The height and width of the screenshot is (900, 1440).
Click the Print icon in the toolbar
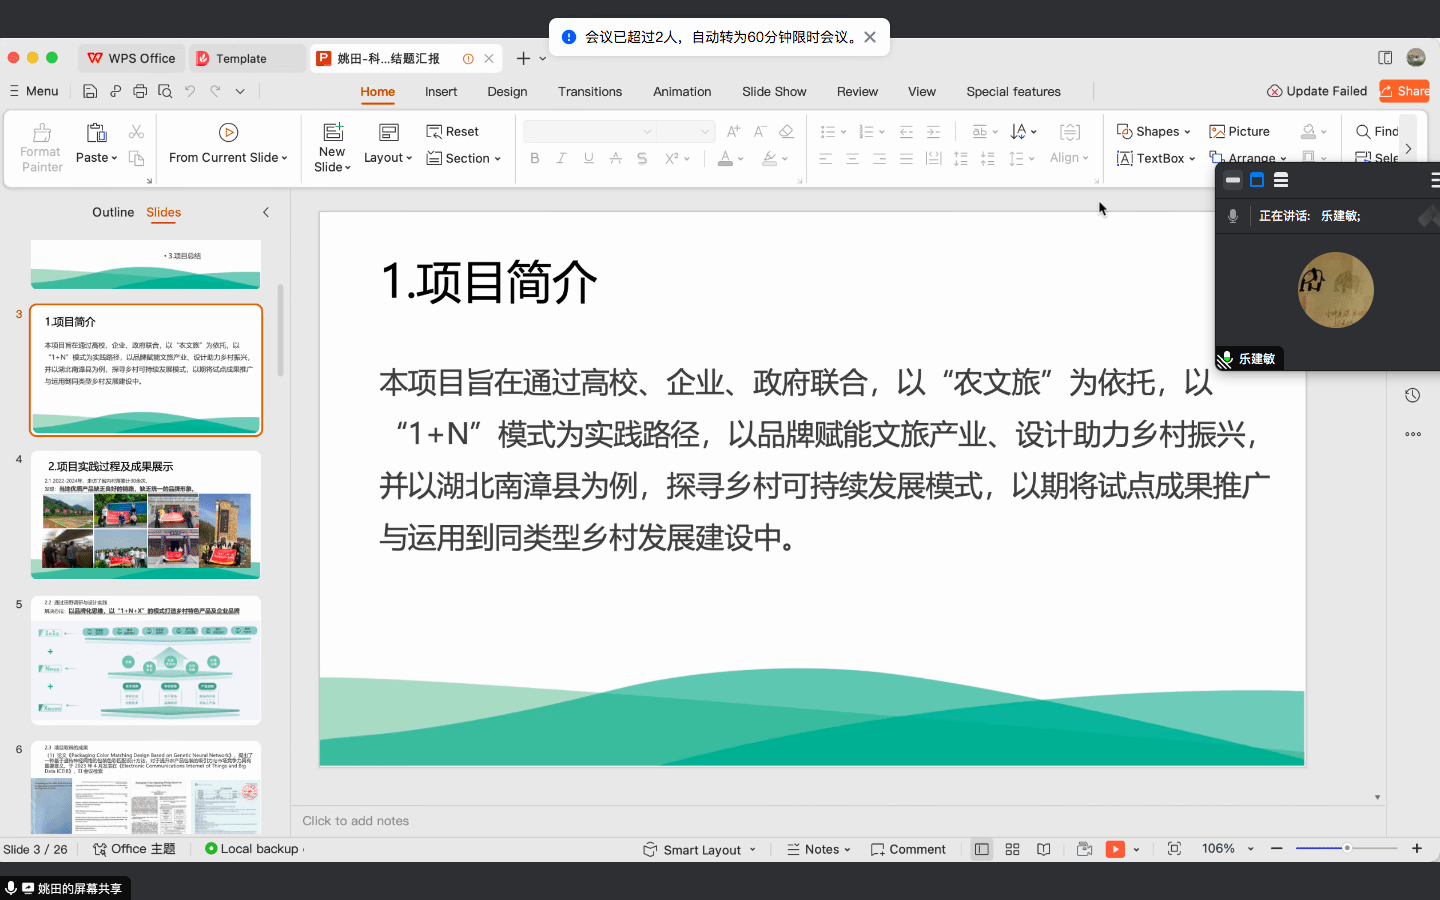tap(140, 91)
